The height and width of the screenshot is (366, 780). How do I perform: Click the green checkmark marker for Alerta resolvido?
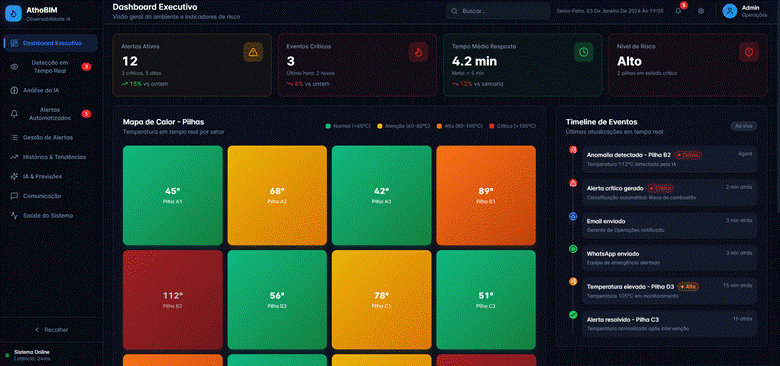[x=573, y=314]
